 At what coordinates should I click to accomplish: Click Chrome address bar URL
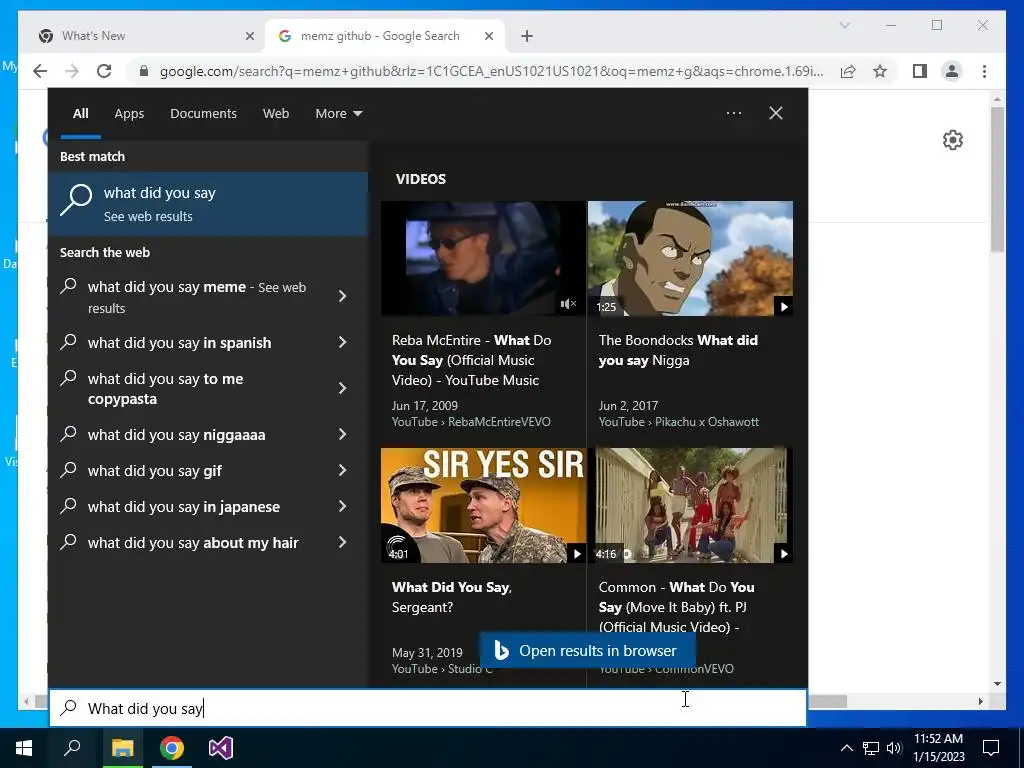pyautogui.click(x=491, y=71)
